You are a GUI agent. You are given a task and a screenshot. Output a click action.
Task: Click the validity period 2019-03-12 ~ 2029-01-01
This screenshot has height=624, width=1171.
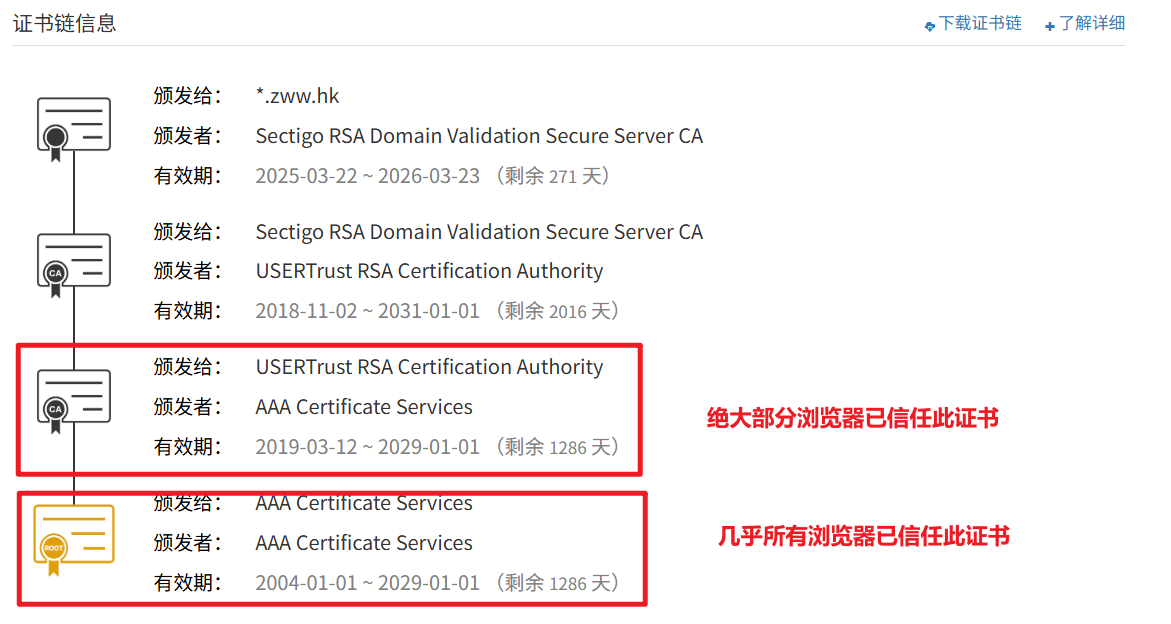pyautogui.click(x=368, y=447)
